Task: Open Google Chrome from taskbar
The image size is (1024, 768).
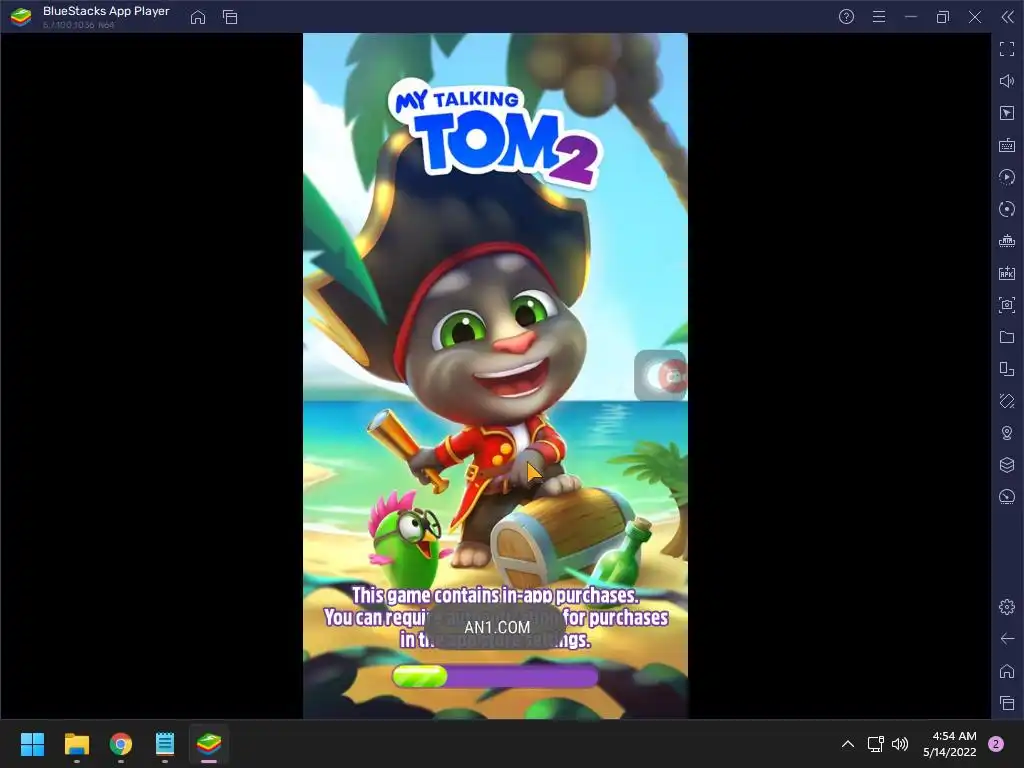Action: [121, 744]
